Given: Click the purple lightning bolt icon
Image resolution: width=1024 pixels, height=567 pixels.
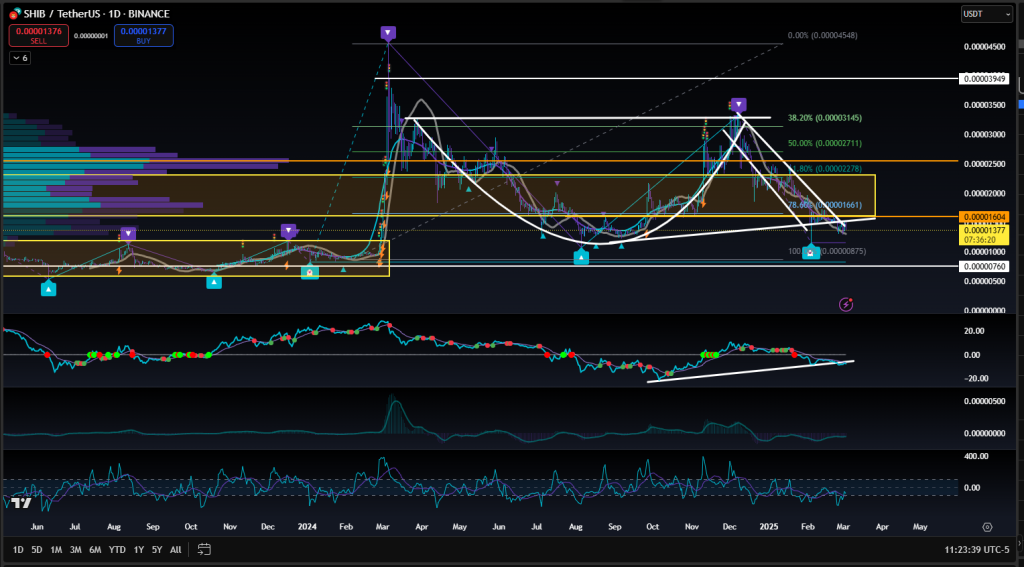Looking at the screenshot, I should click(x=846, y=304).
